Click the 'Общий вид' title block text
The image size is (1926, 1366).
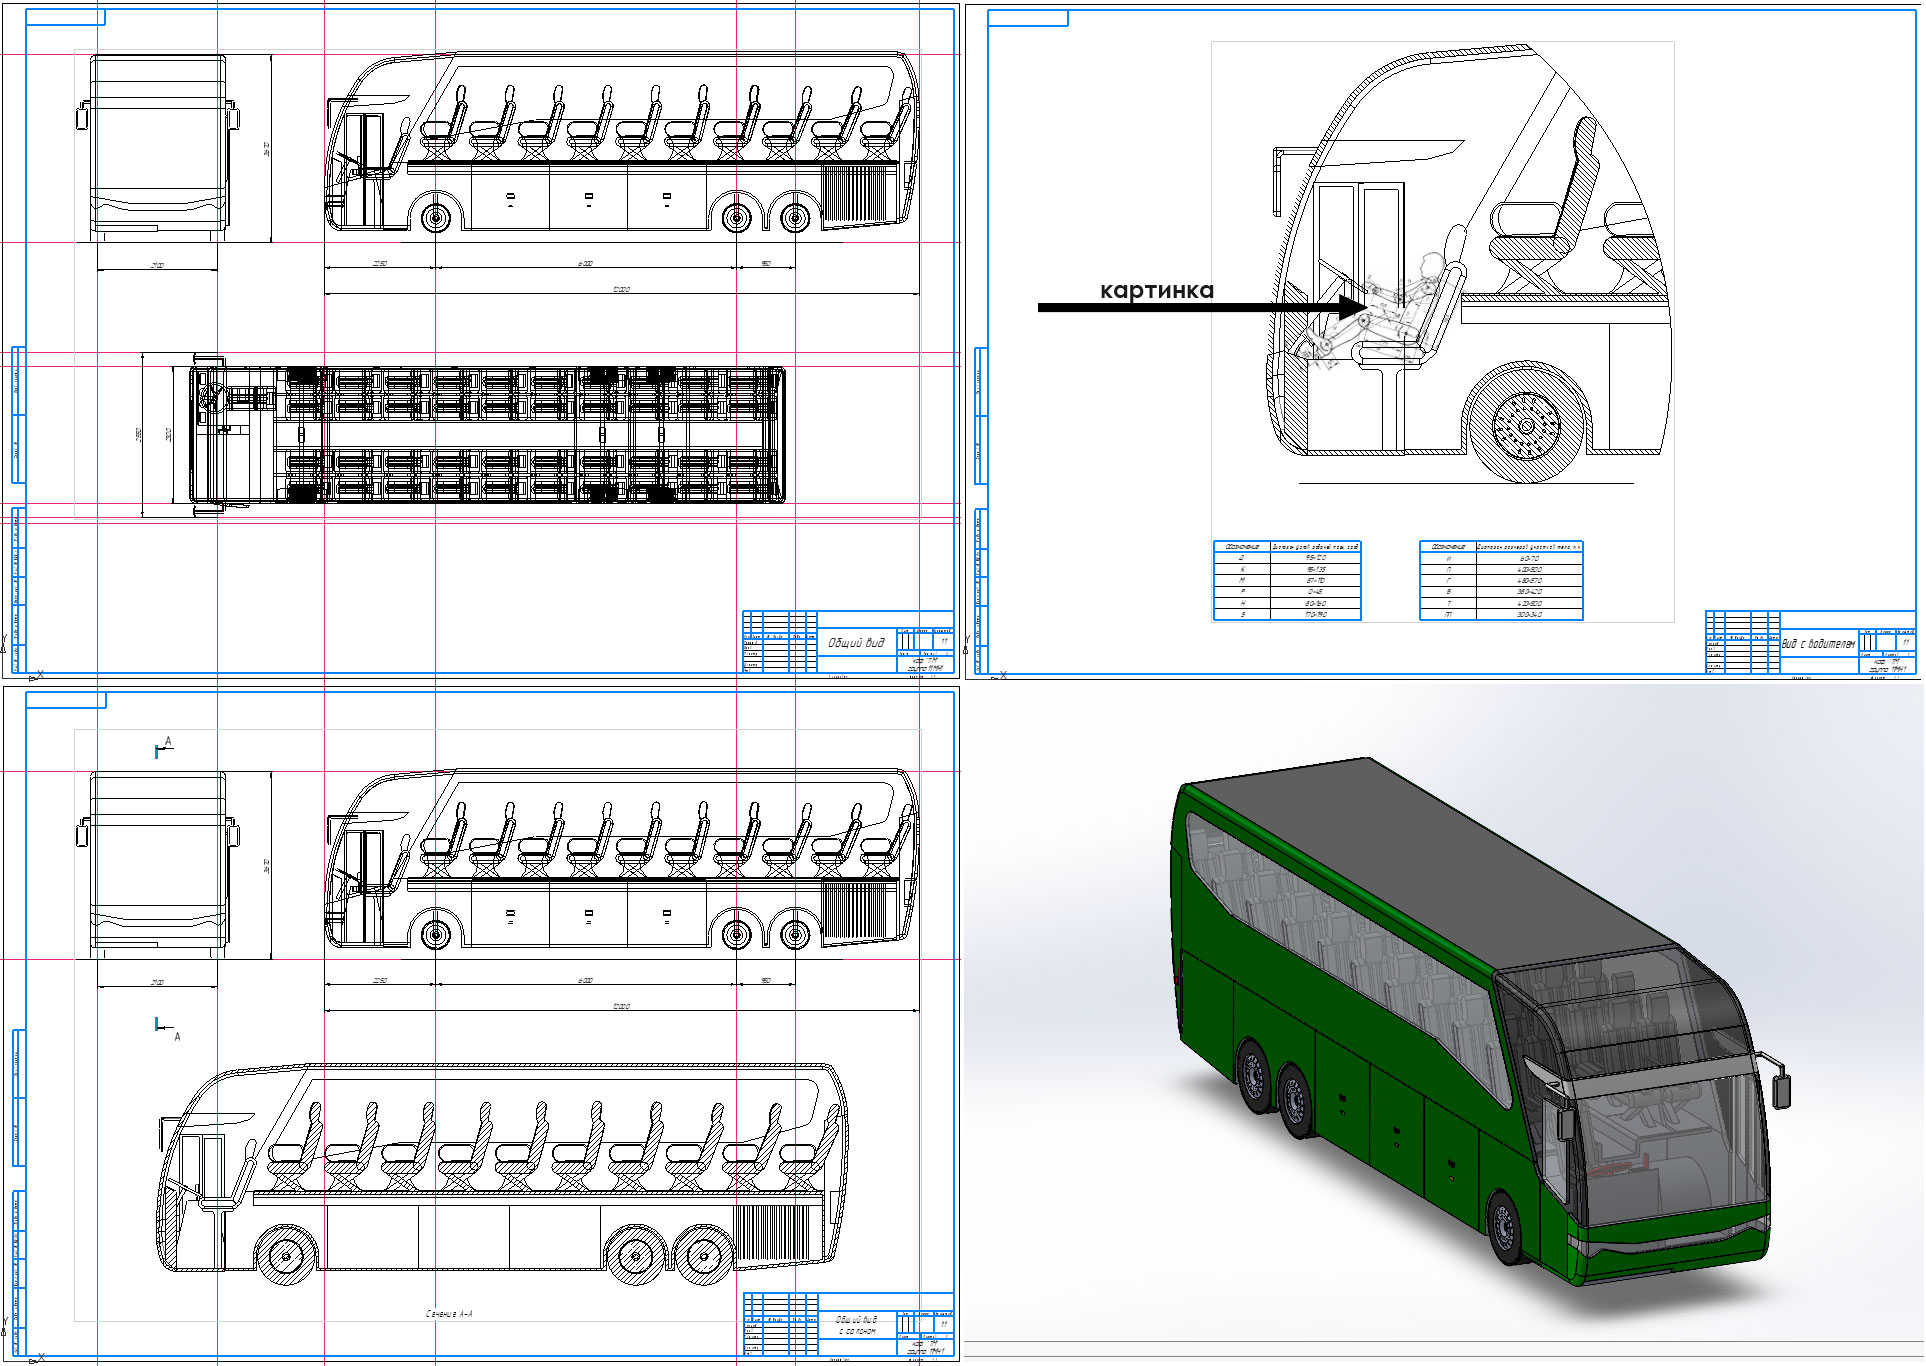point(856,643)
